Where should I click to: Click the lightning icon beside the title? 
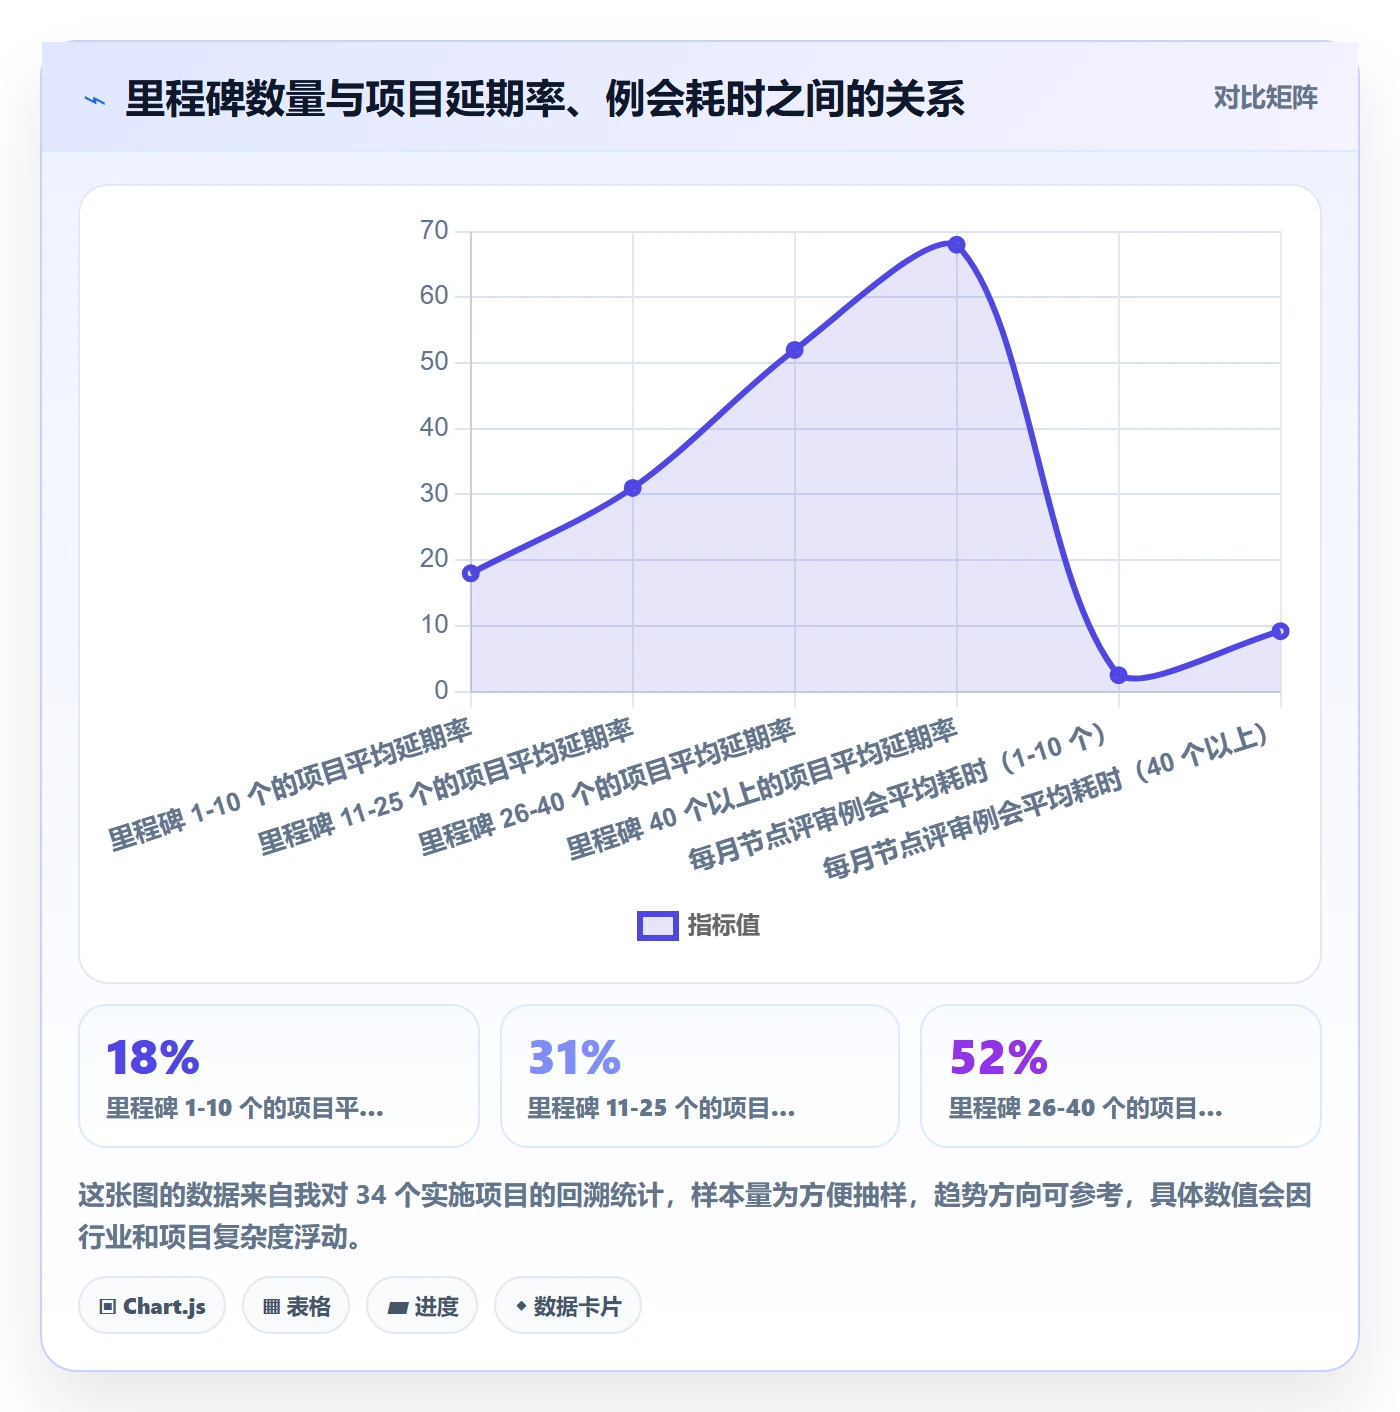[x=95, y=100]
